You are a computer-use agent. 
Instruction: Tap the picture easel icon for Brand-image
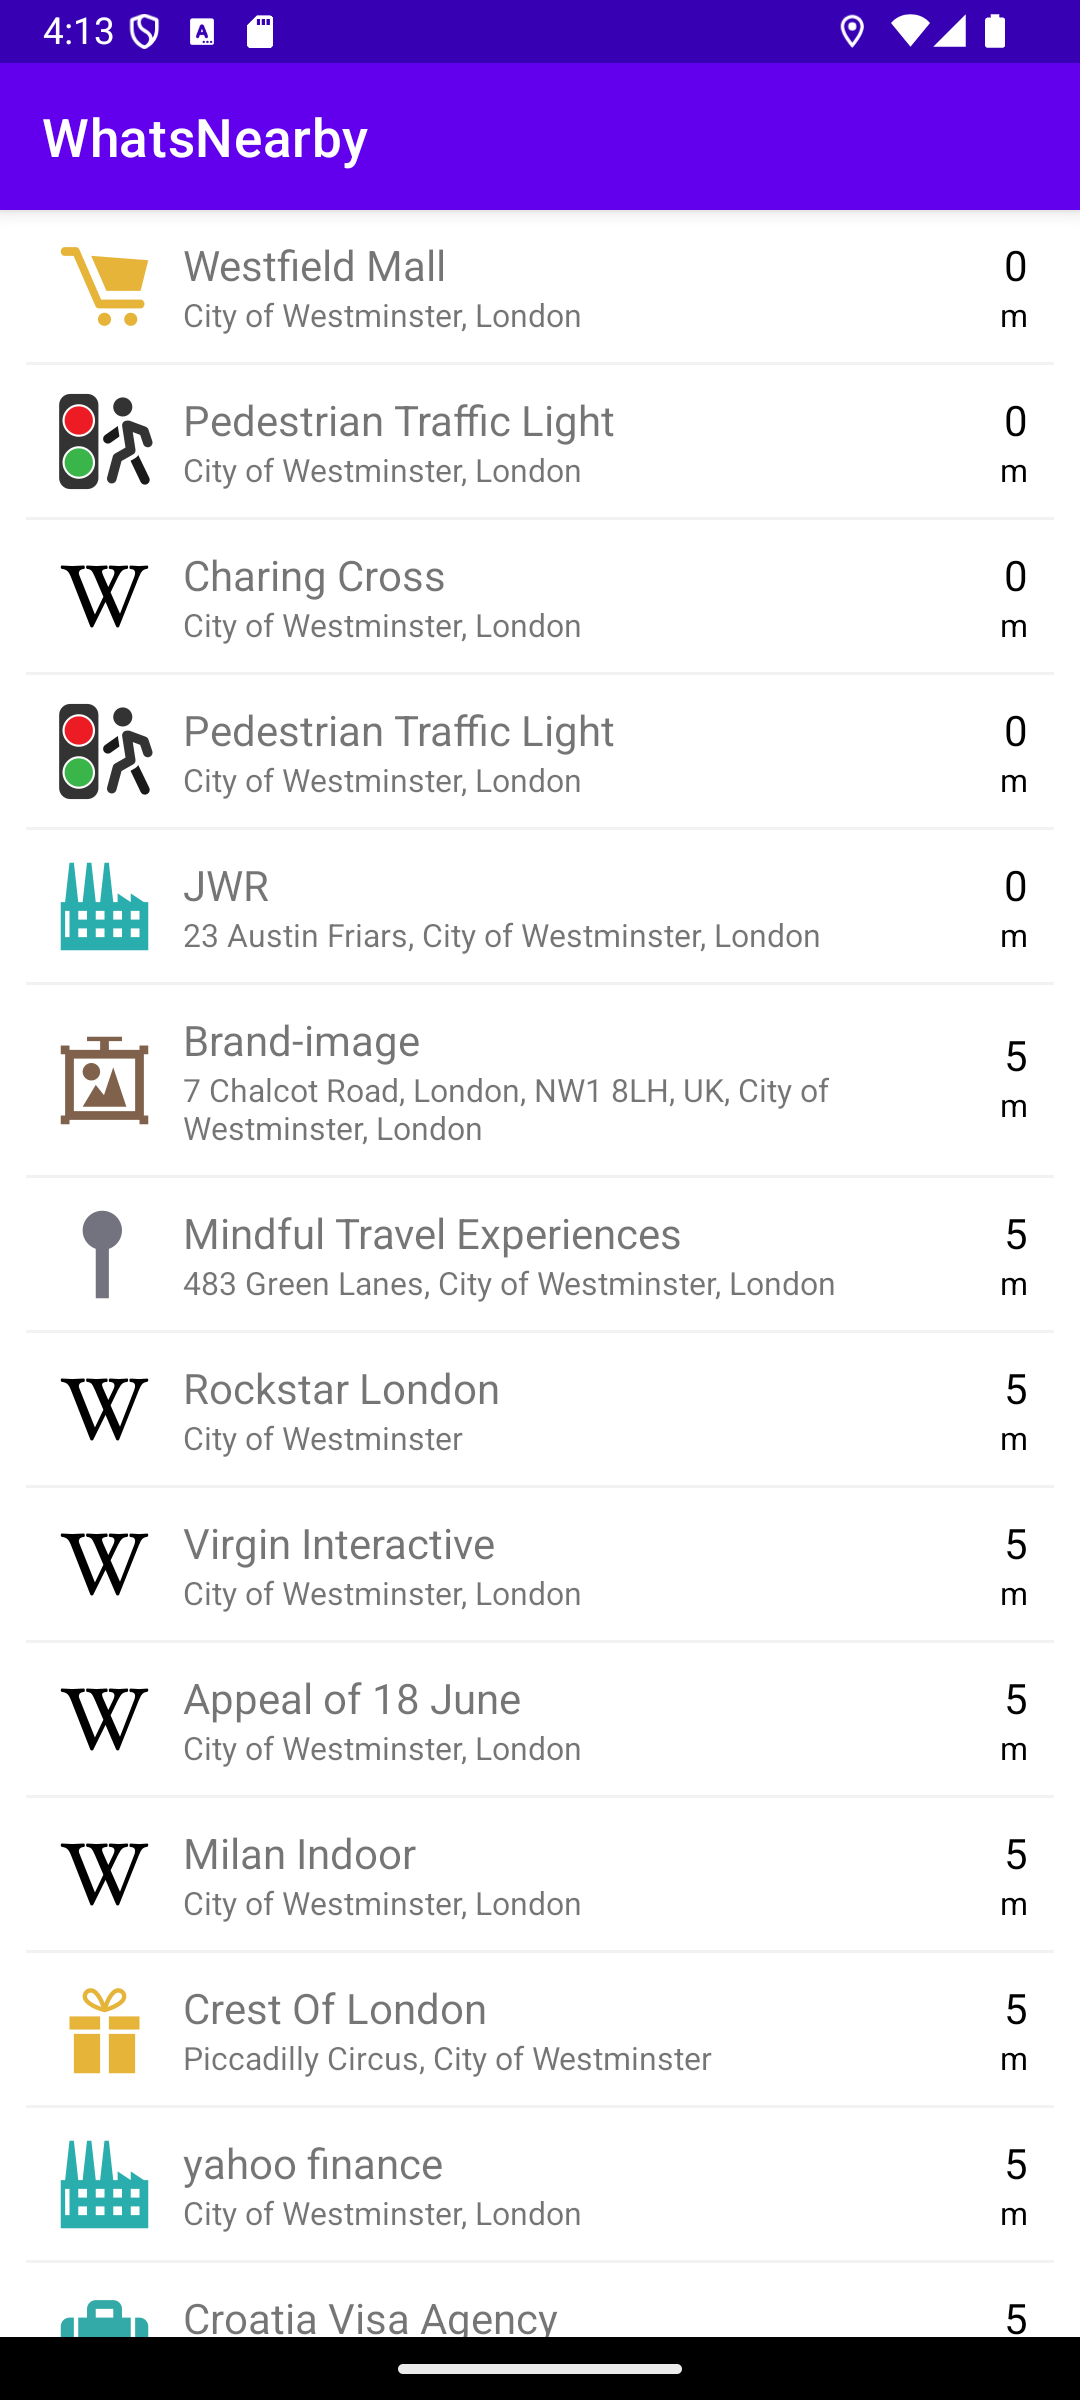point(104,1081)
